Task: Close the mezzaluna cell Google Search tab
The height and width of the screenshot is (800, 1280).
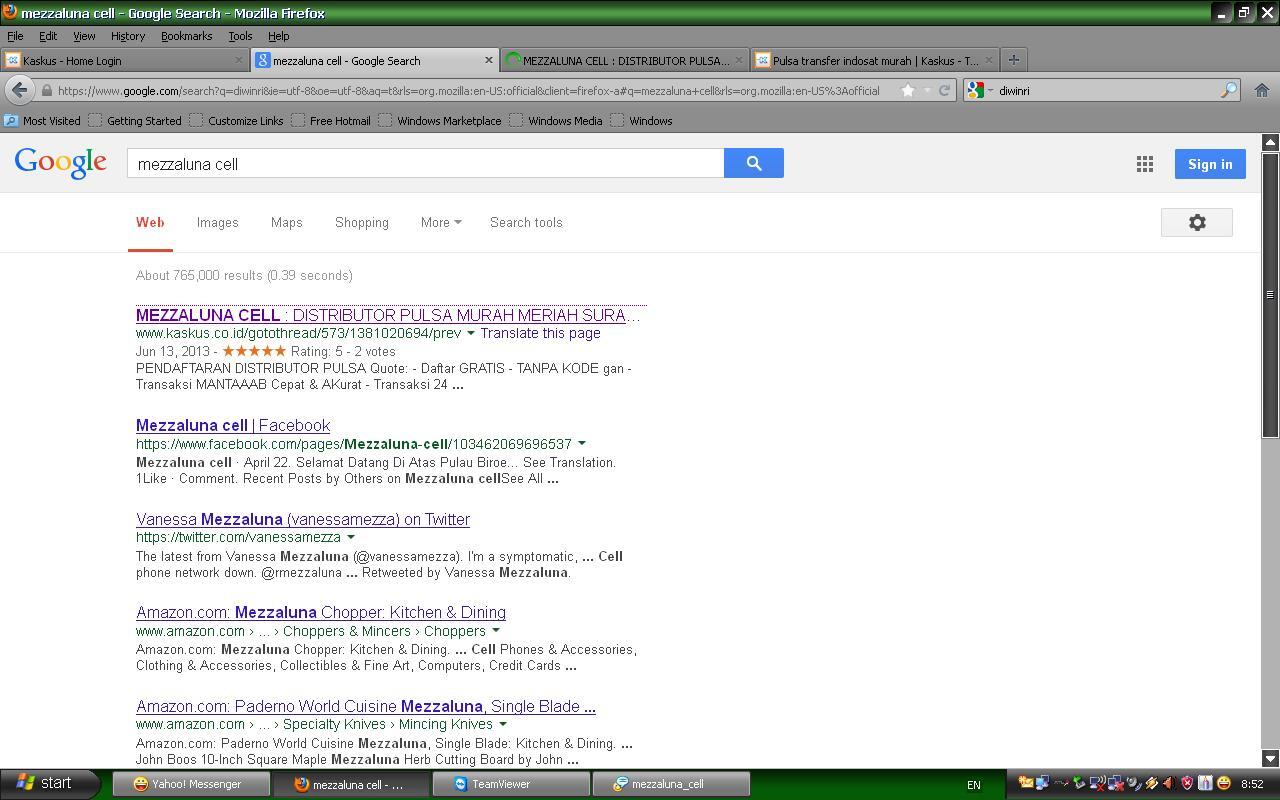Action: pyautogui.click(x=488, y=60)
